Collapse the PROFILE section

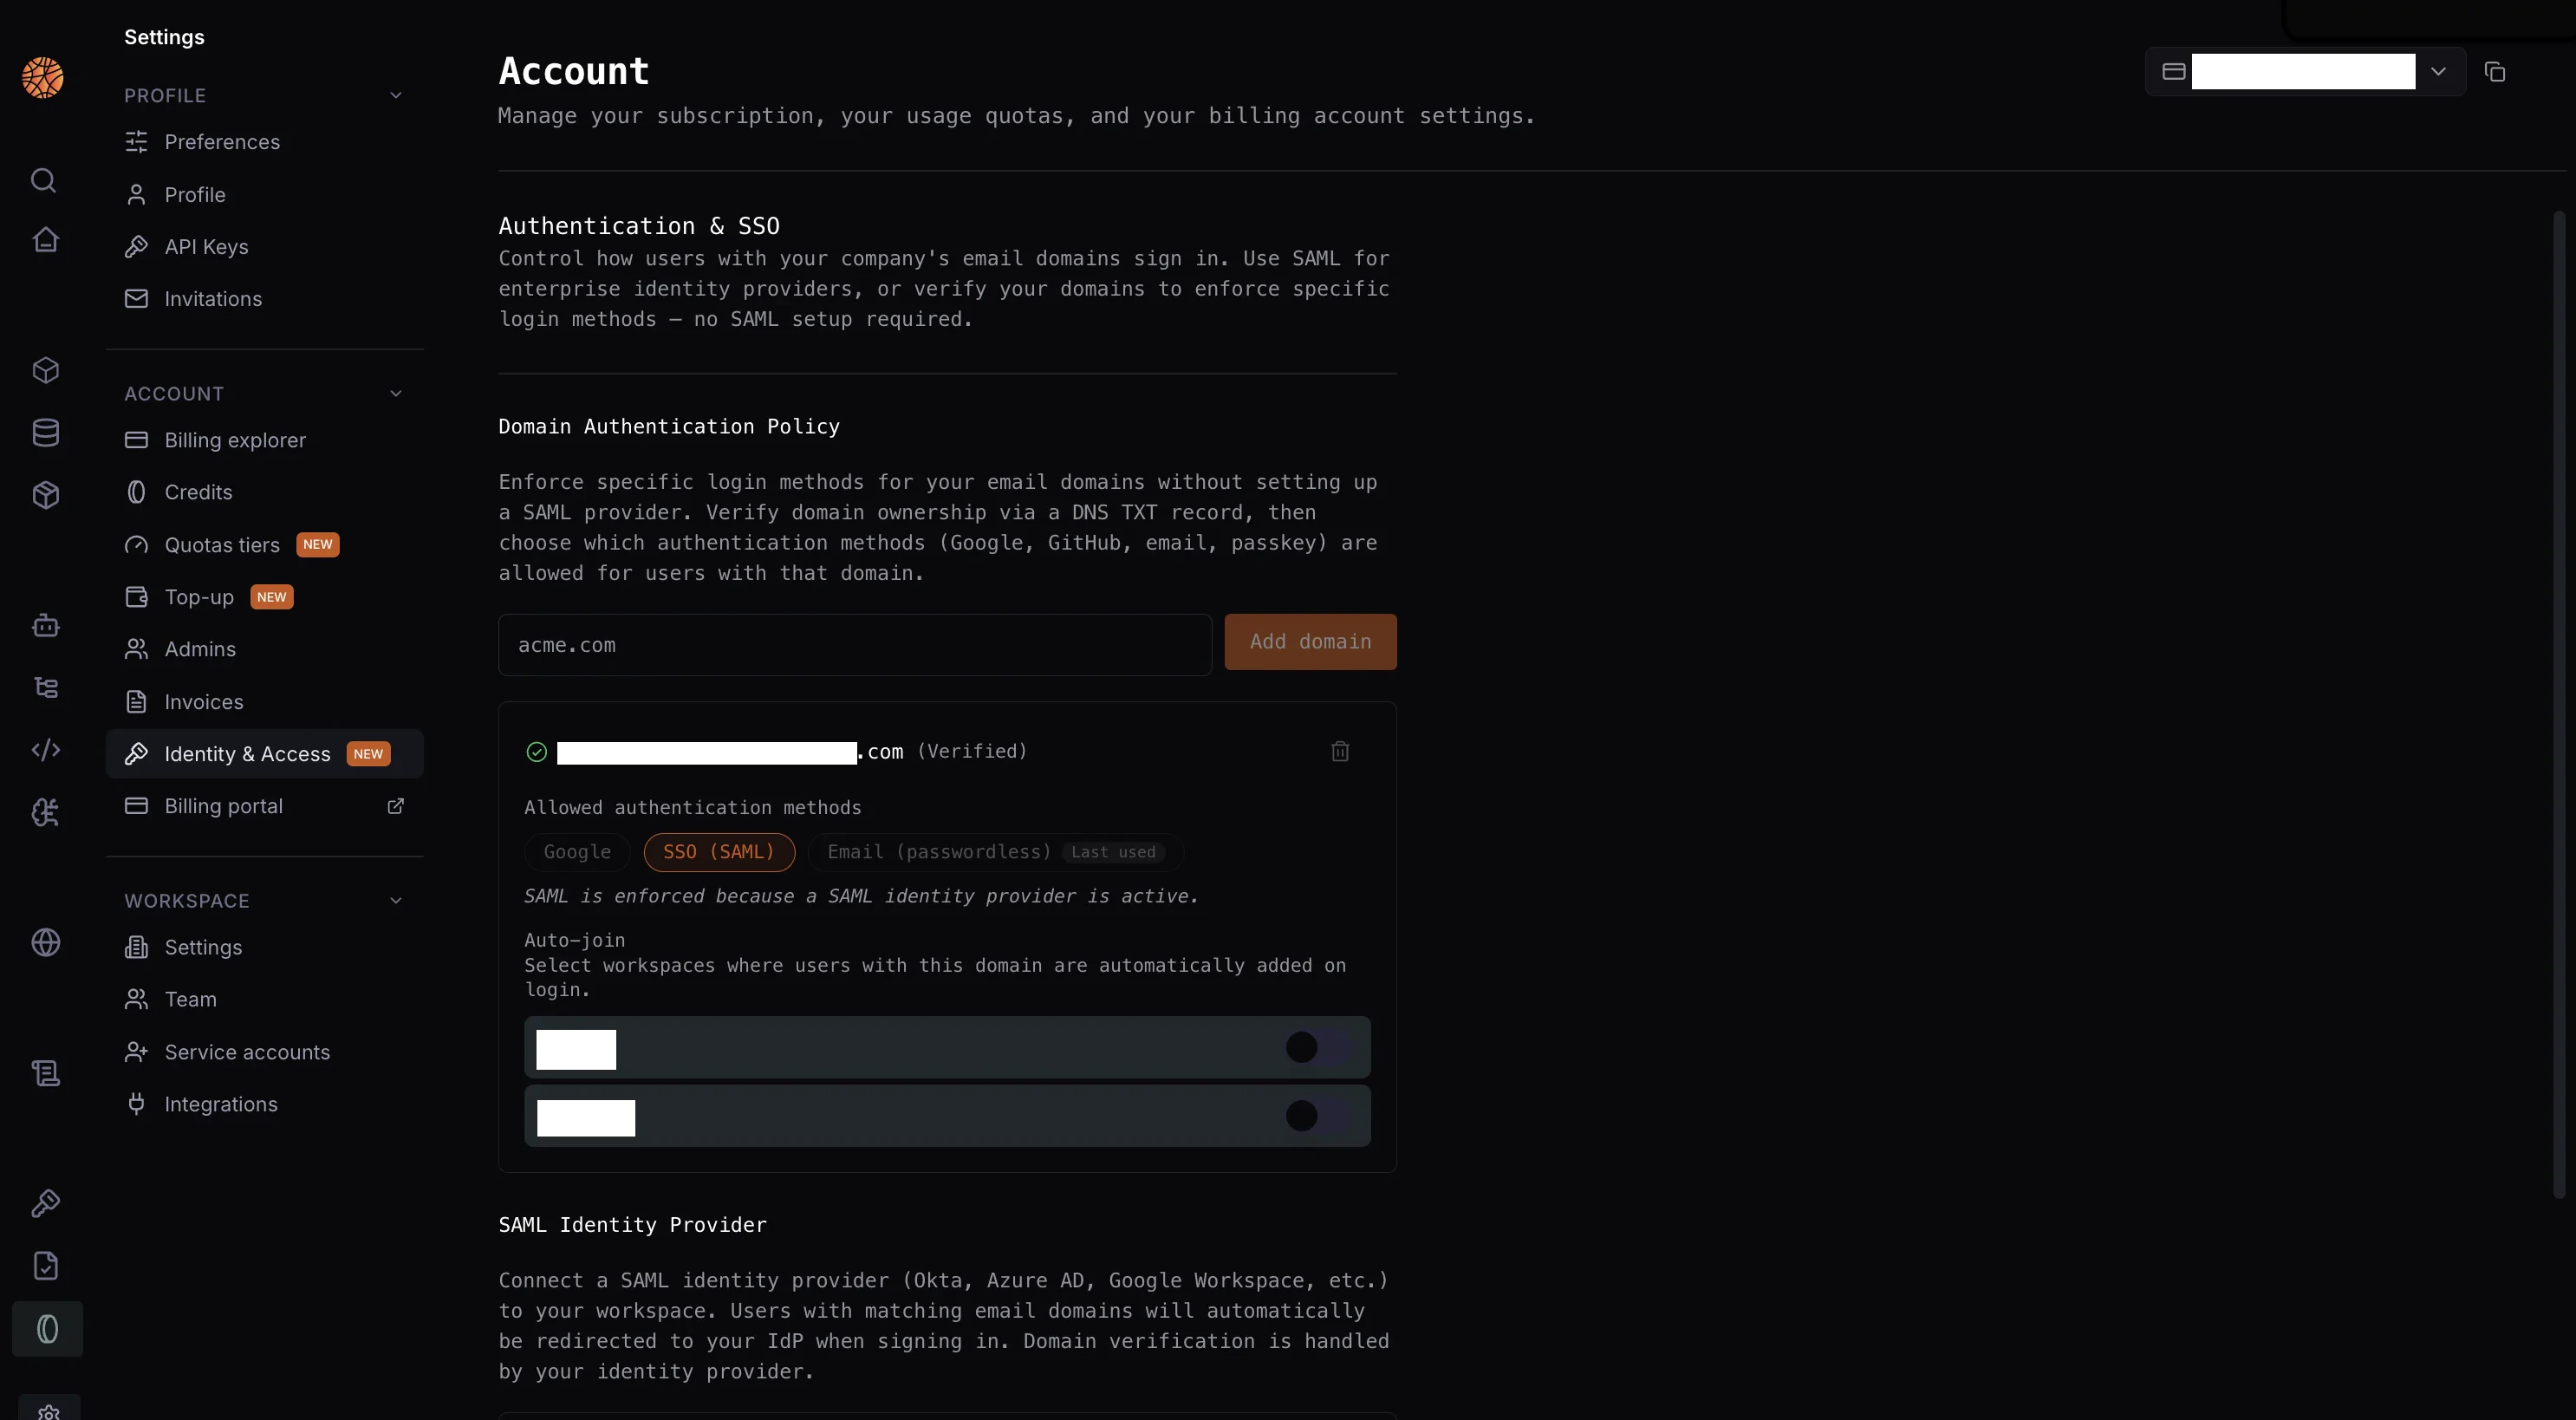[396, 95]
